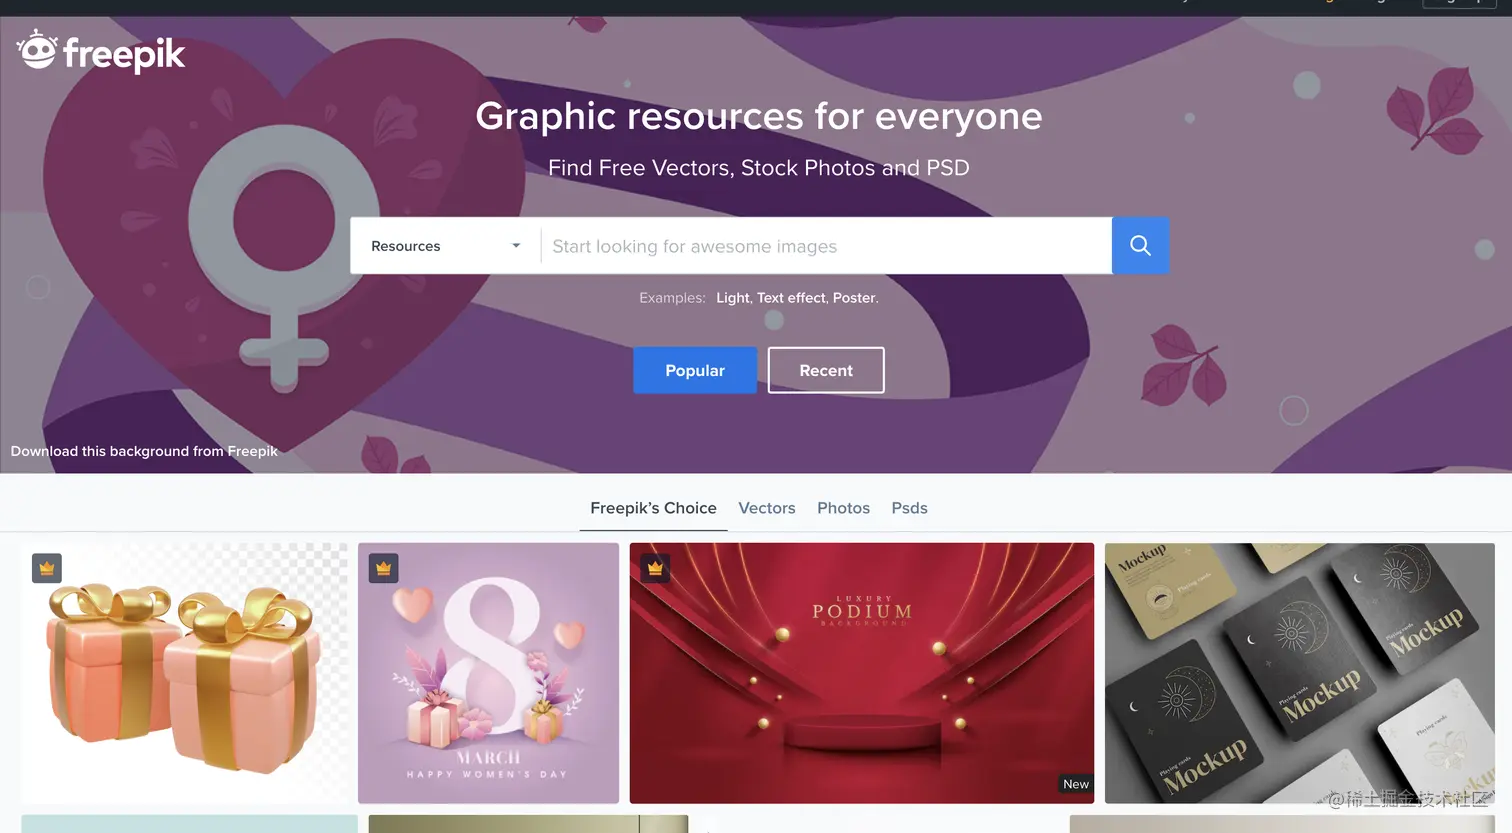
Task: Select the 'Text effect' example search
Action: click(x=791, y=298)
